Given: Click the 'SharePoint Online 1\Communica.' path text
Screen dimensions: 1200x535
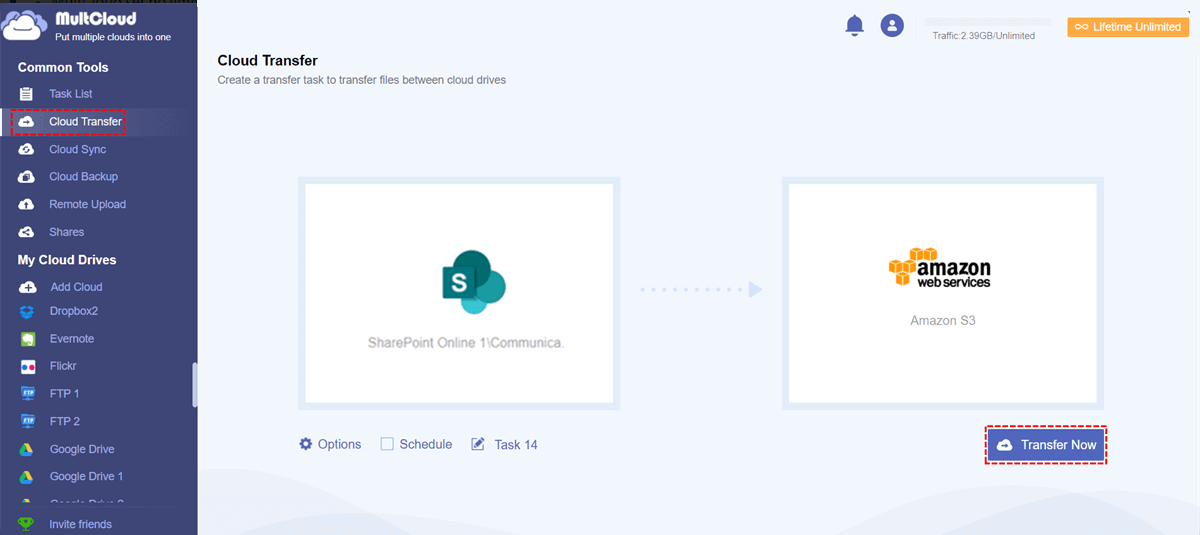Looking at the screenshot, I should pos(466,343).
